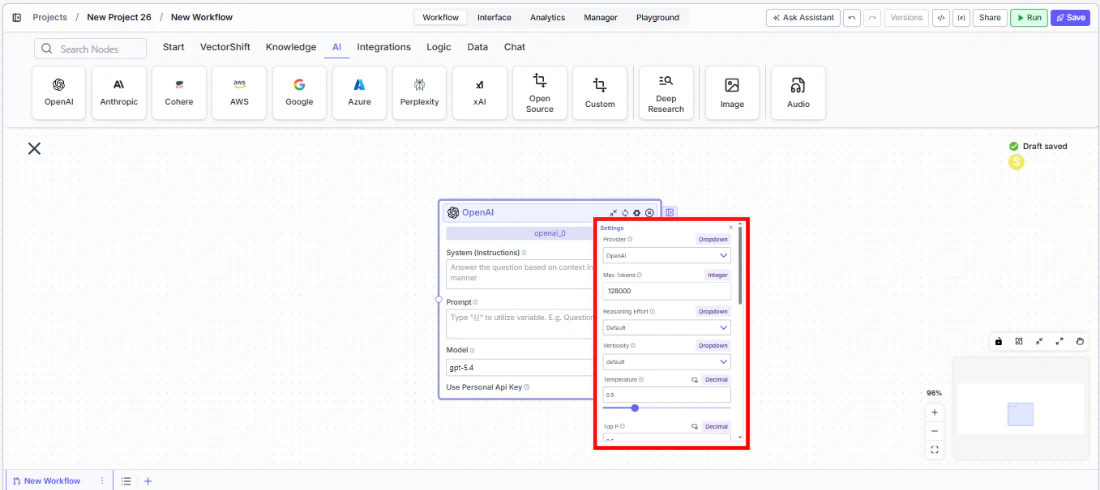1100x490 pixels.
Task: Select the hand pan tool
Action: (1080, 341)
